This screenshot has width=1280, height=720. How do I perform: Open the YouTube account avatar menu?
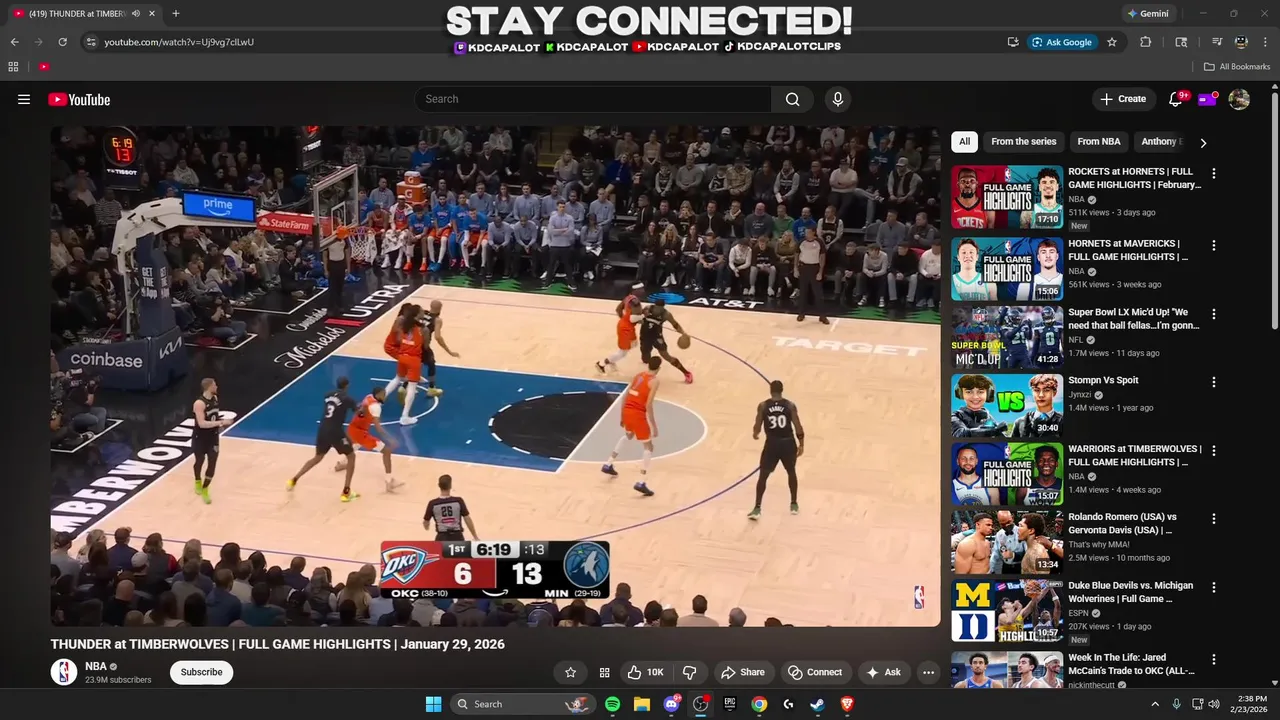coord(1239,99)
